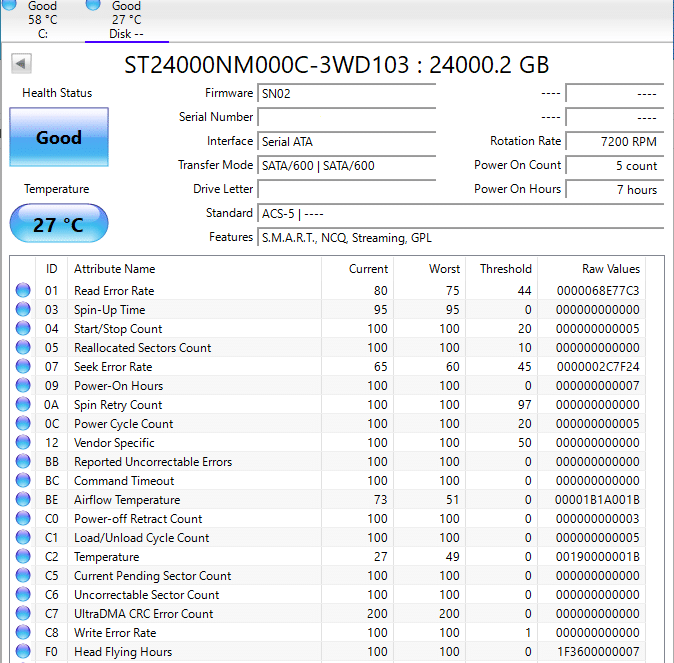Click raw value 1F3600000007
674x663 pixels.
(x=598, y=652)
